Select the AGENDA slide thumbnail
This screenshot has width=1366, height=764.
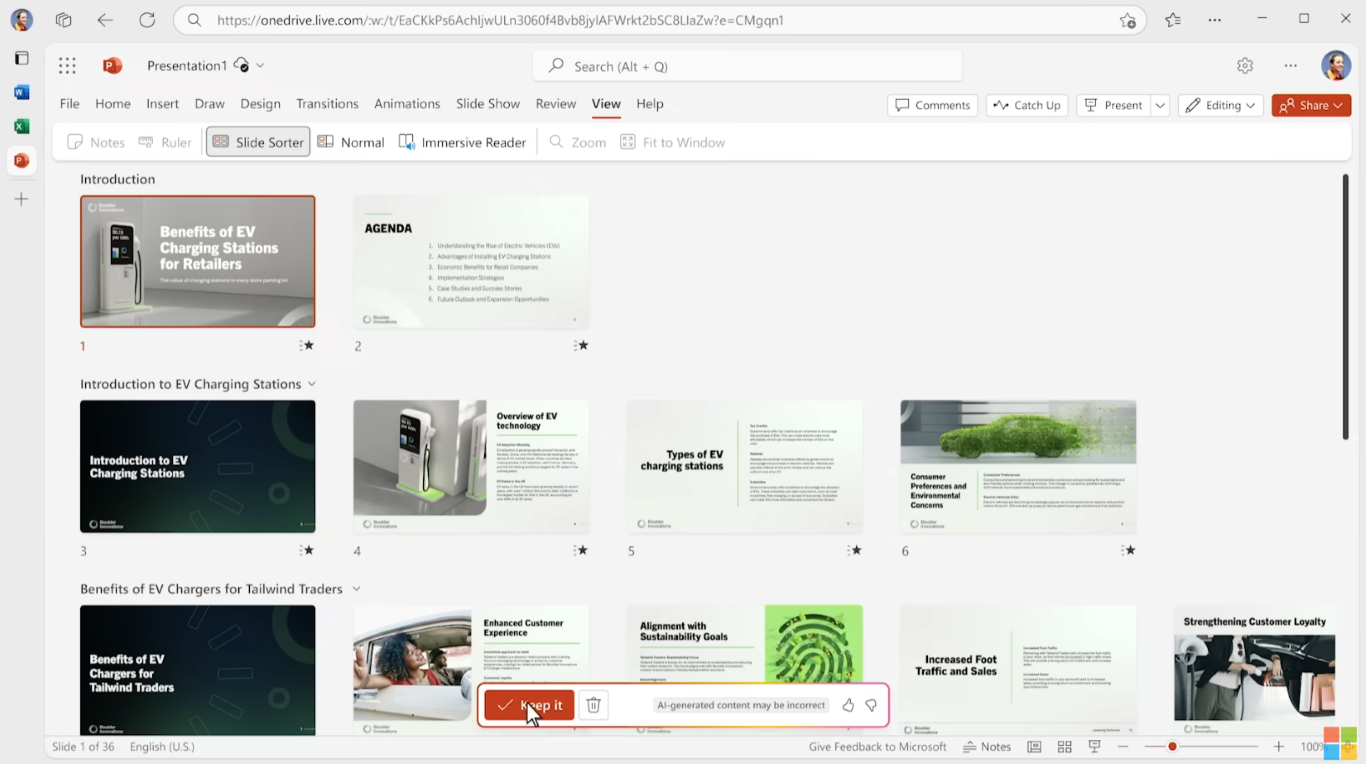pyautogui.click(x=471, y=261)
